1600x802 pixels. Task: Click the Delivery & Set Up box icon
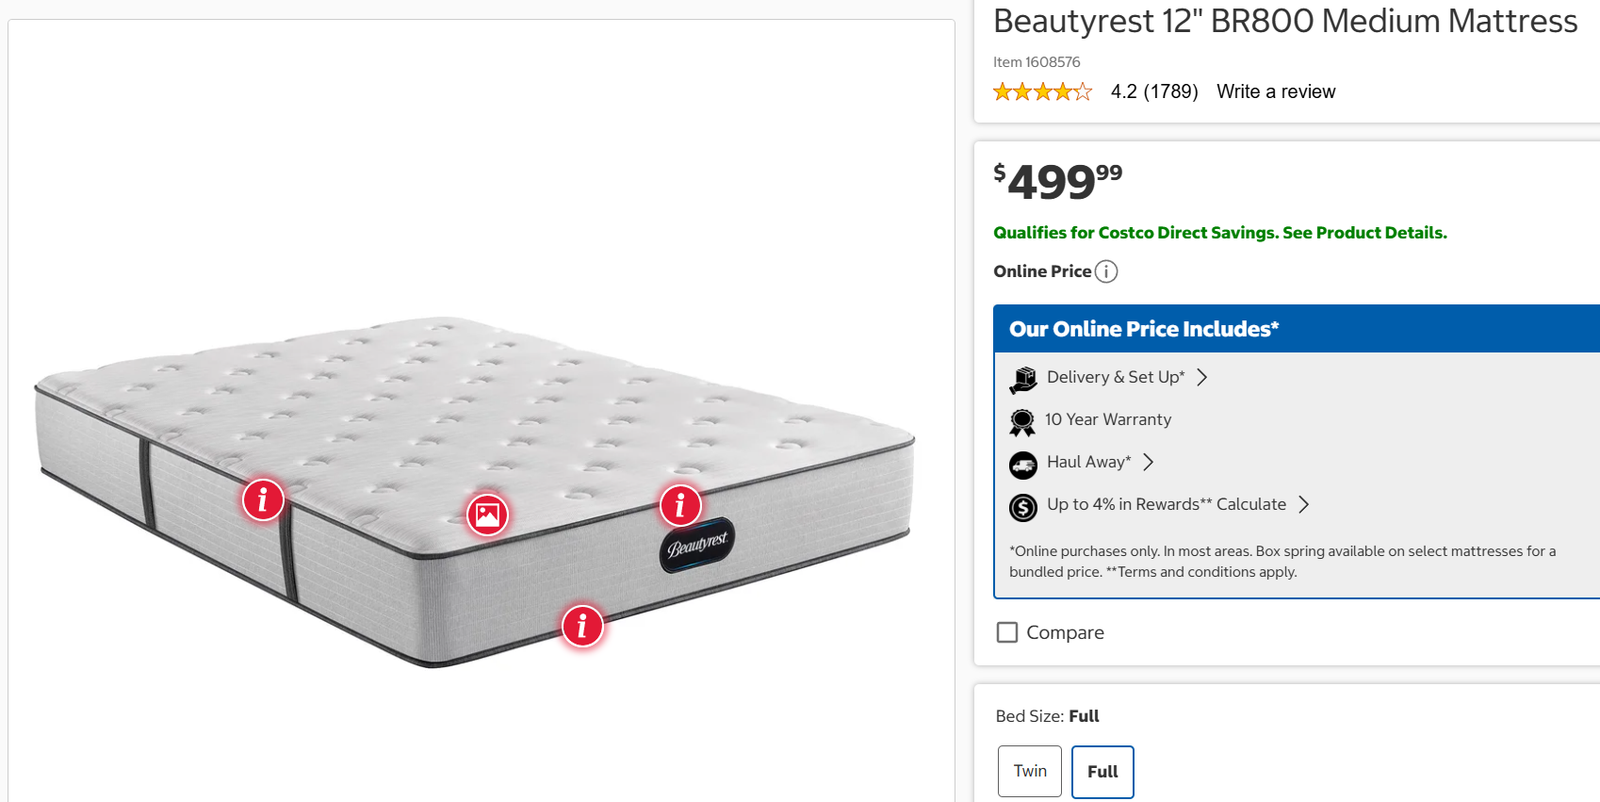1023,379
